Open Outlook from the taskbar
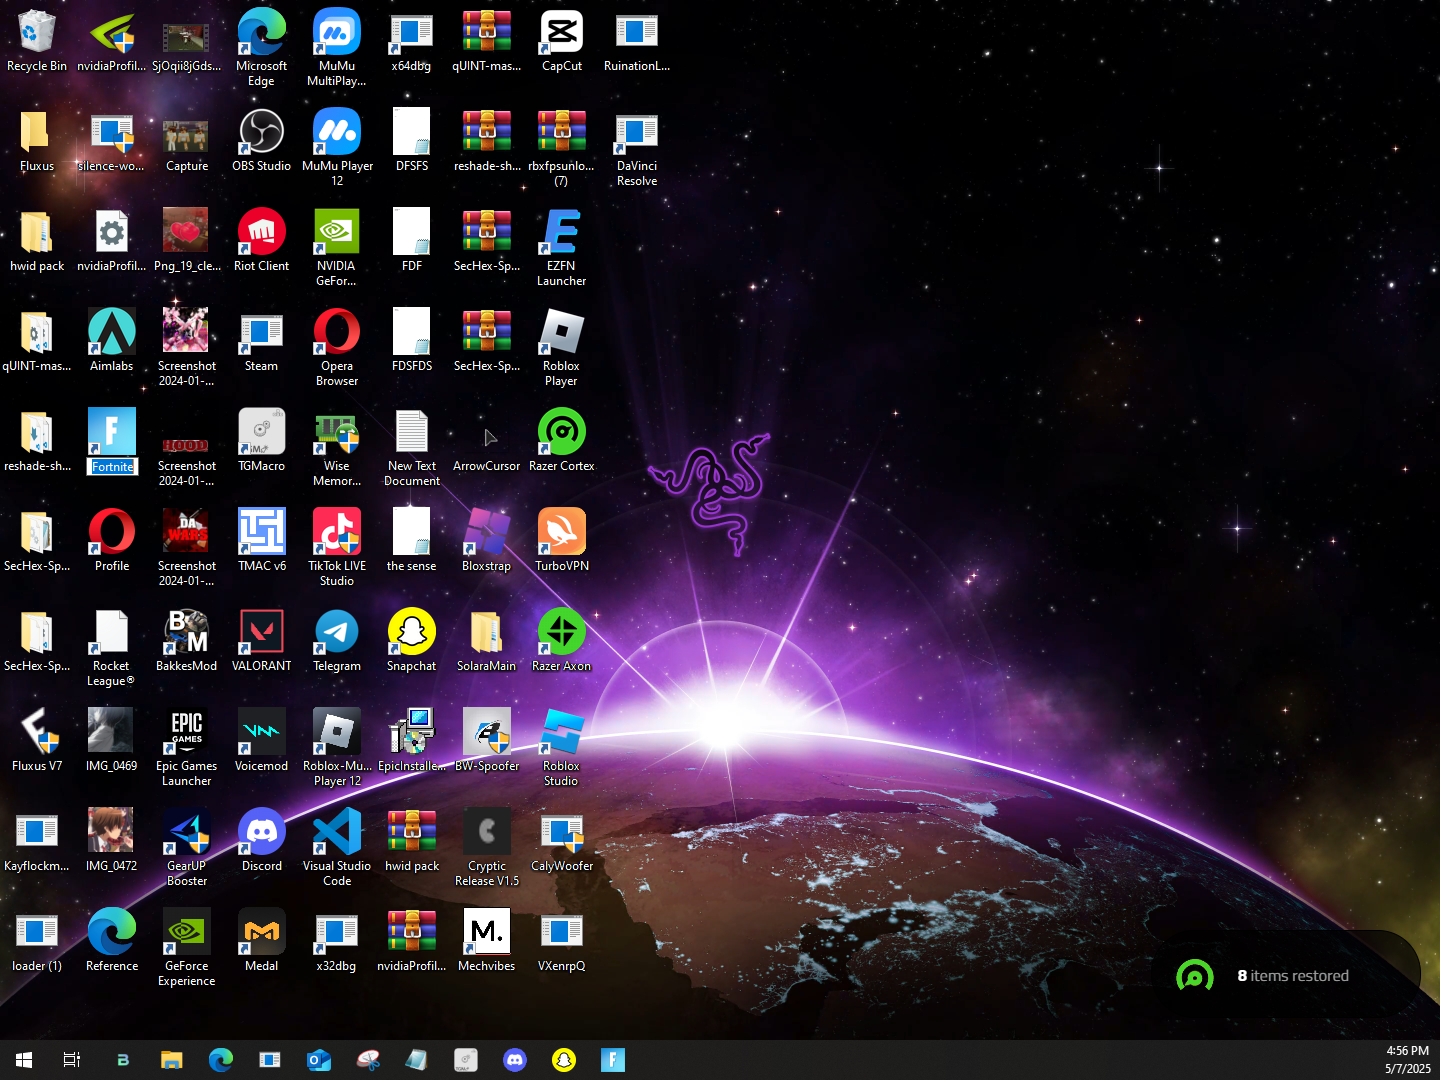 pyautogui.click(x=319, y=1060)
